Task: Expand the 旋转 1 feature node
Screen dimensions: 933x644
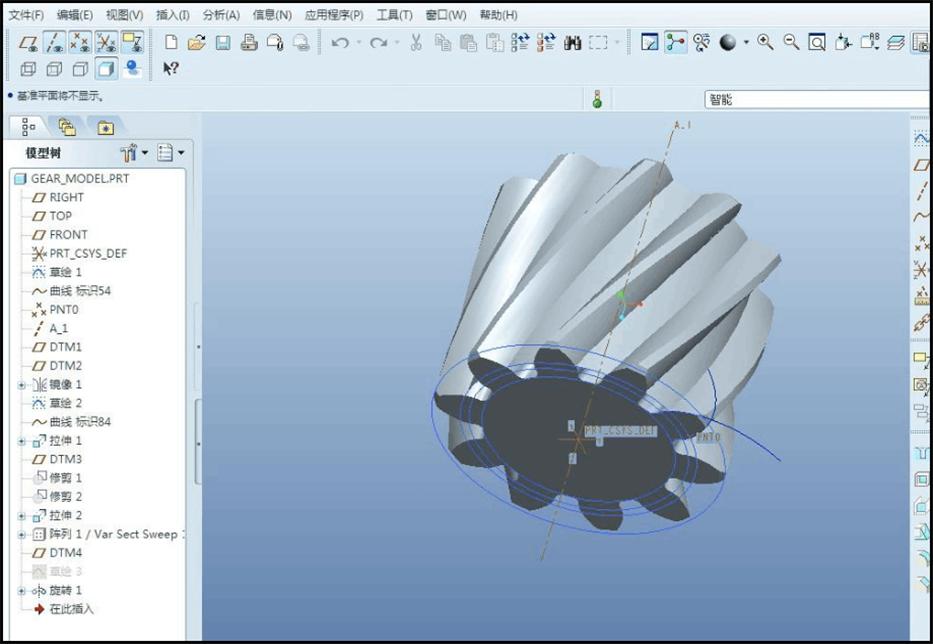Action: pos(22,590)
